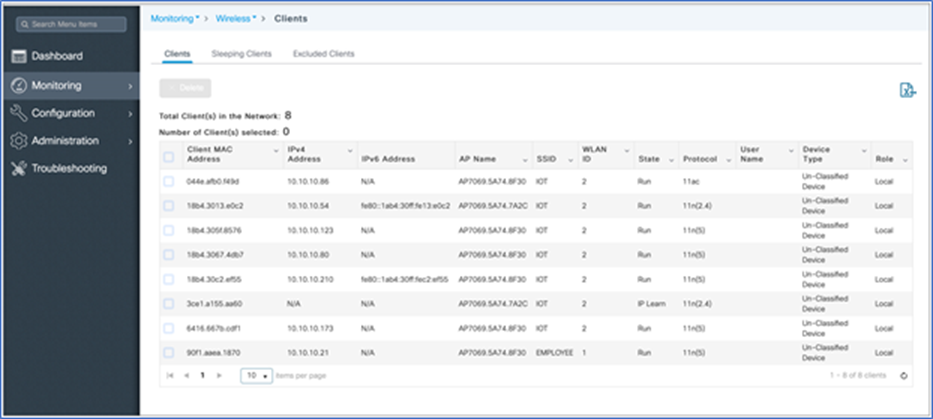
Task: Tick the checkbox for 3ce1.a155.aa60
Action: pyautogui.click(x=169, y=304)
